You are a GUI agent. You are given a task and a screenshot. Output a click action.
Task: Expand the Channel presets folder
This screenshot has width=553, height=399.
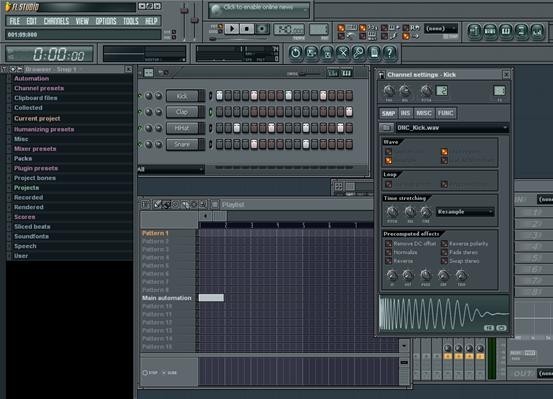coord(39,88)
